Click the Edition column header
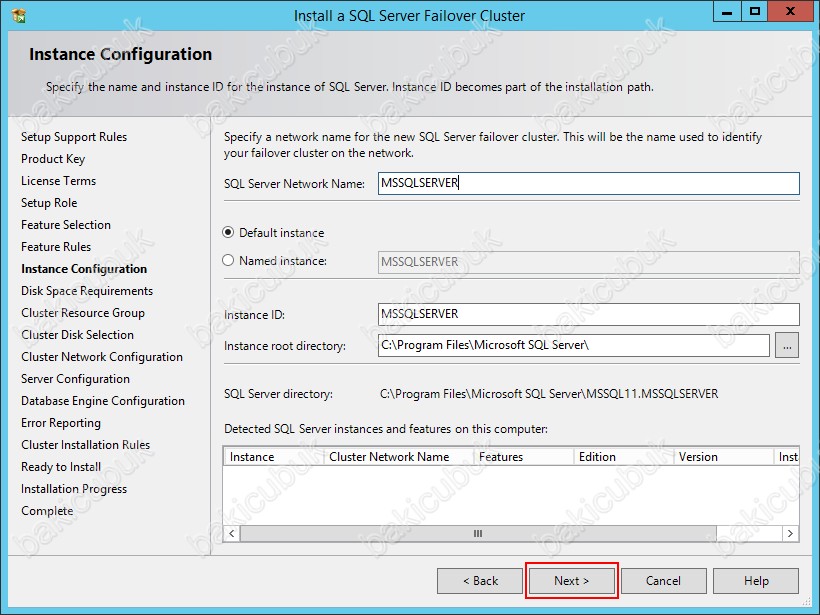 (623, 457)
